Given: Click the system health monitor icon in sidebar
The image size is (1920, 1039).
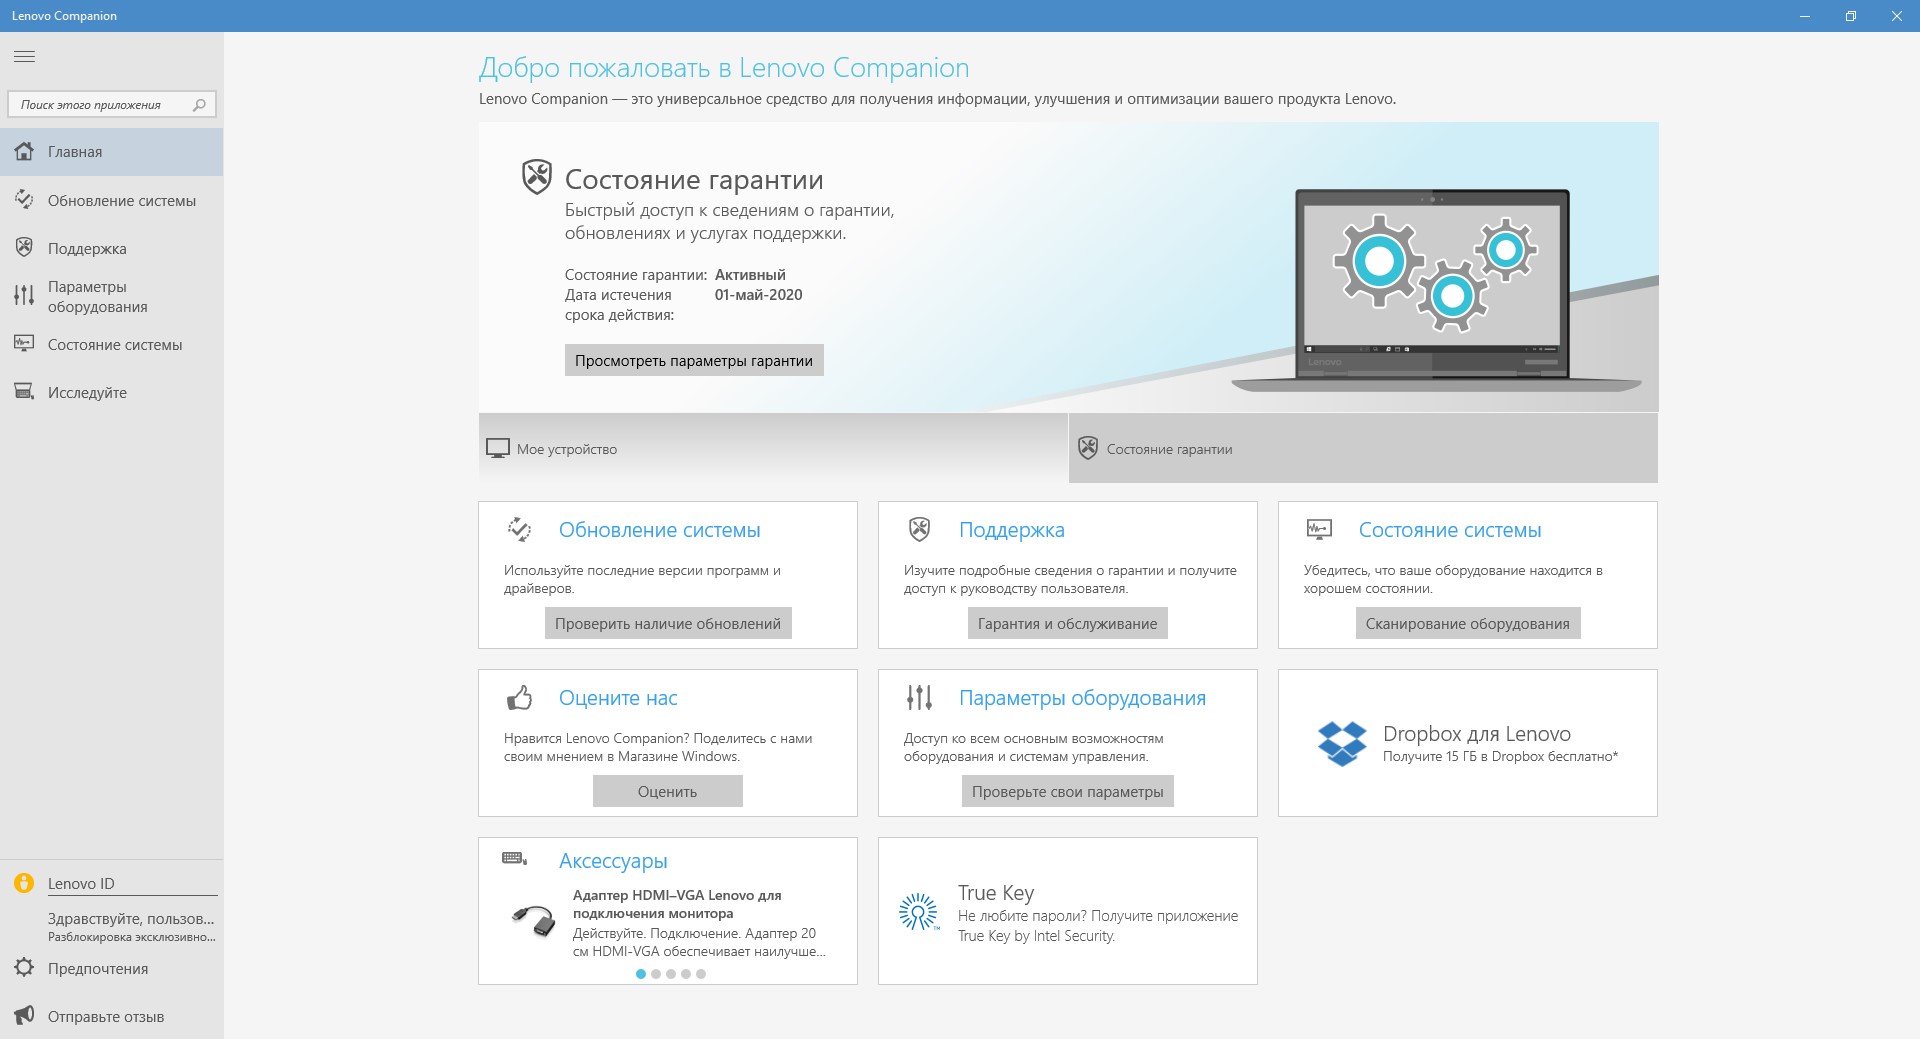Looking at the screenshot, I should point(24,344).
